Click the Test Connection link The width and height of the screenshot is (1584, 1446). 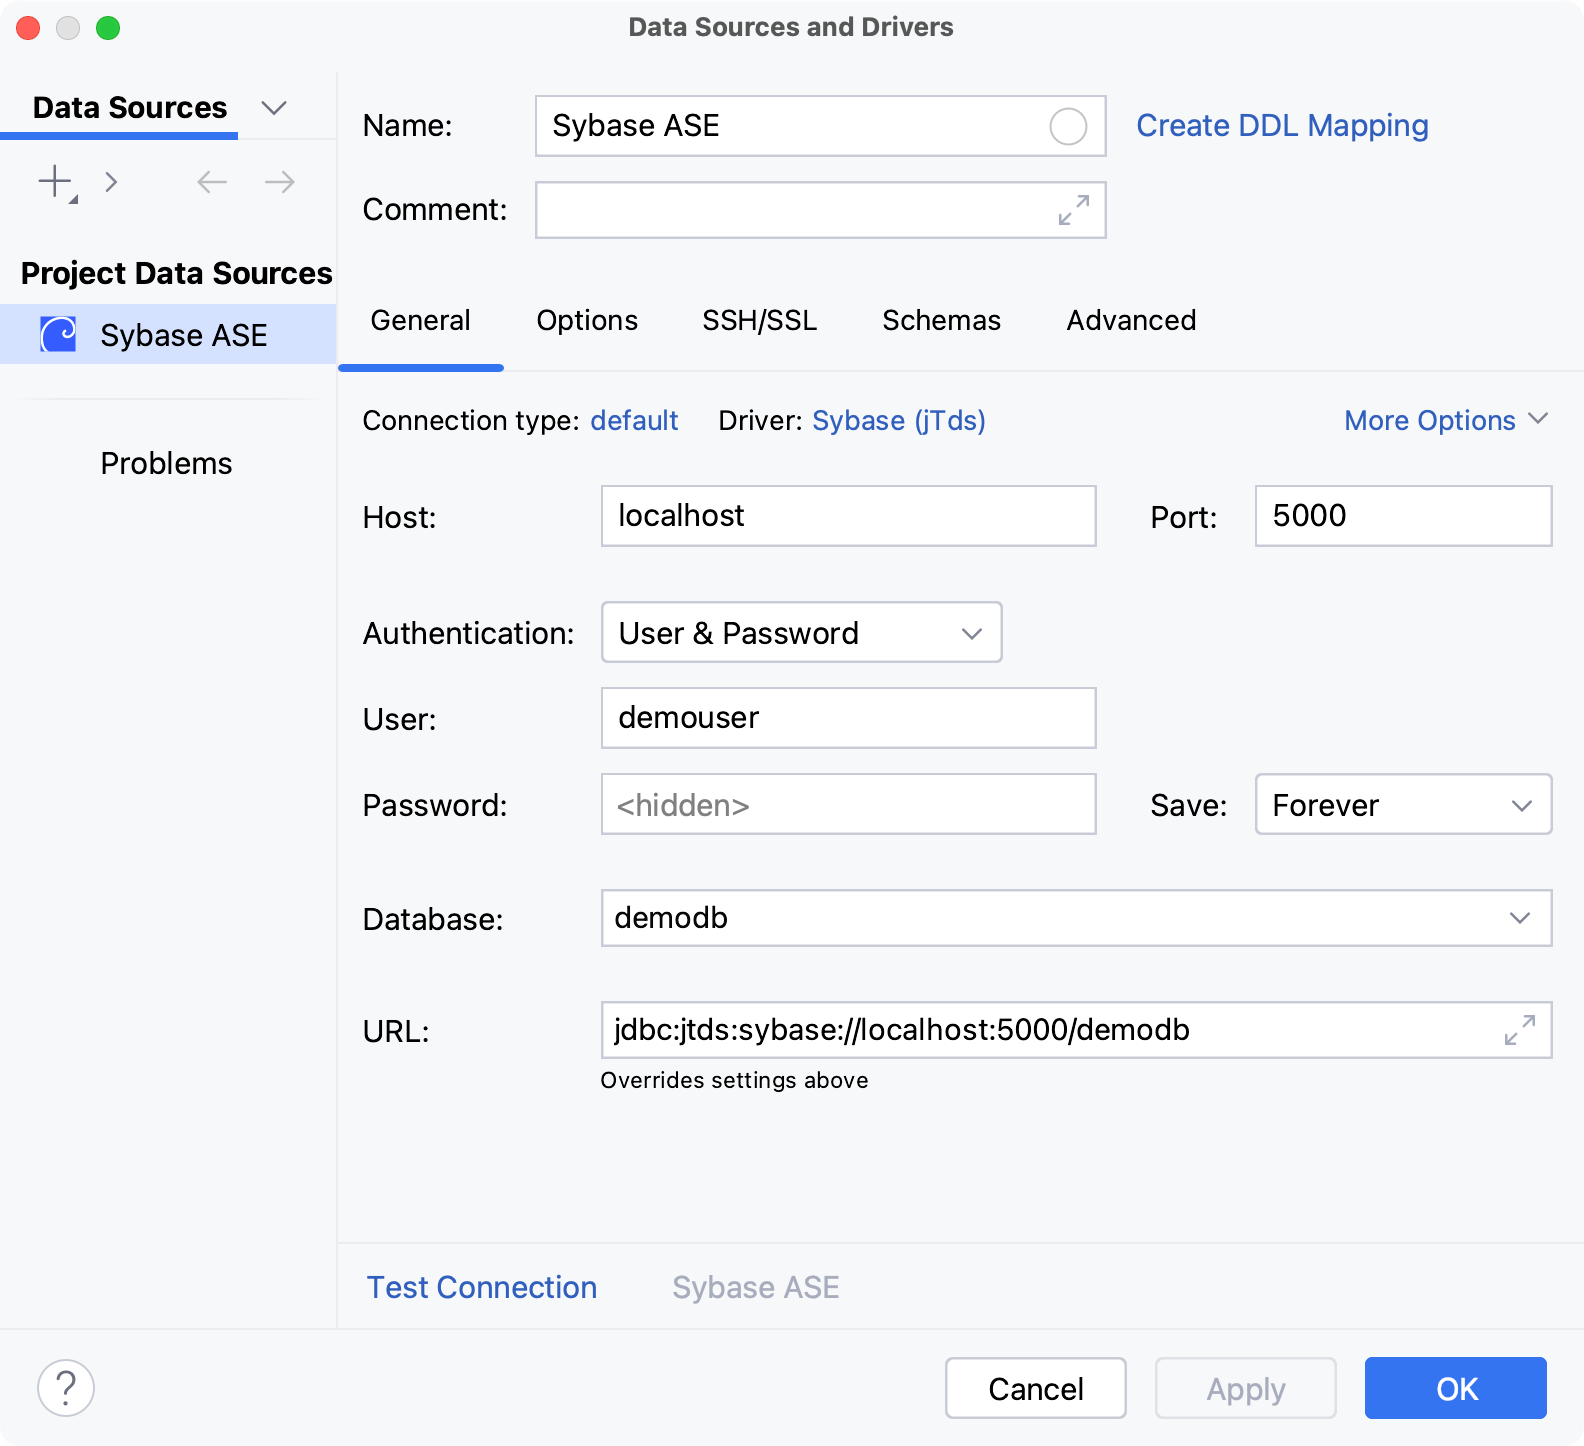481,1288
